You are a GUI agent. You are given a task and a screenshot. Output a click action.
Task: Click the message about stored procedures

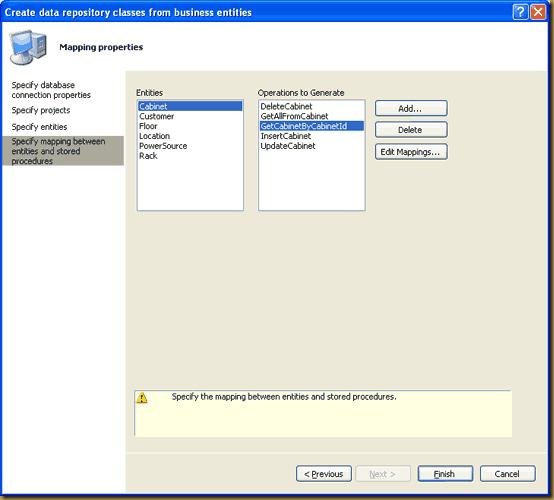click(284, 397)
